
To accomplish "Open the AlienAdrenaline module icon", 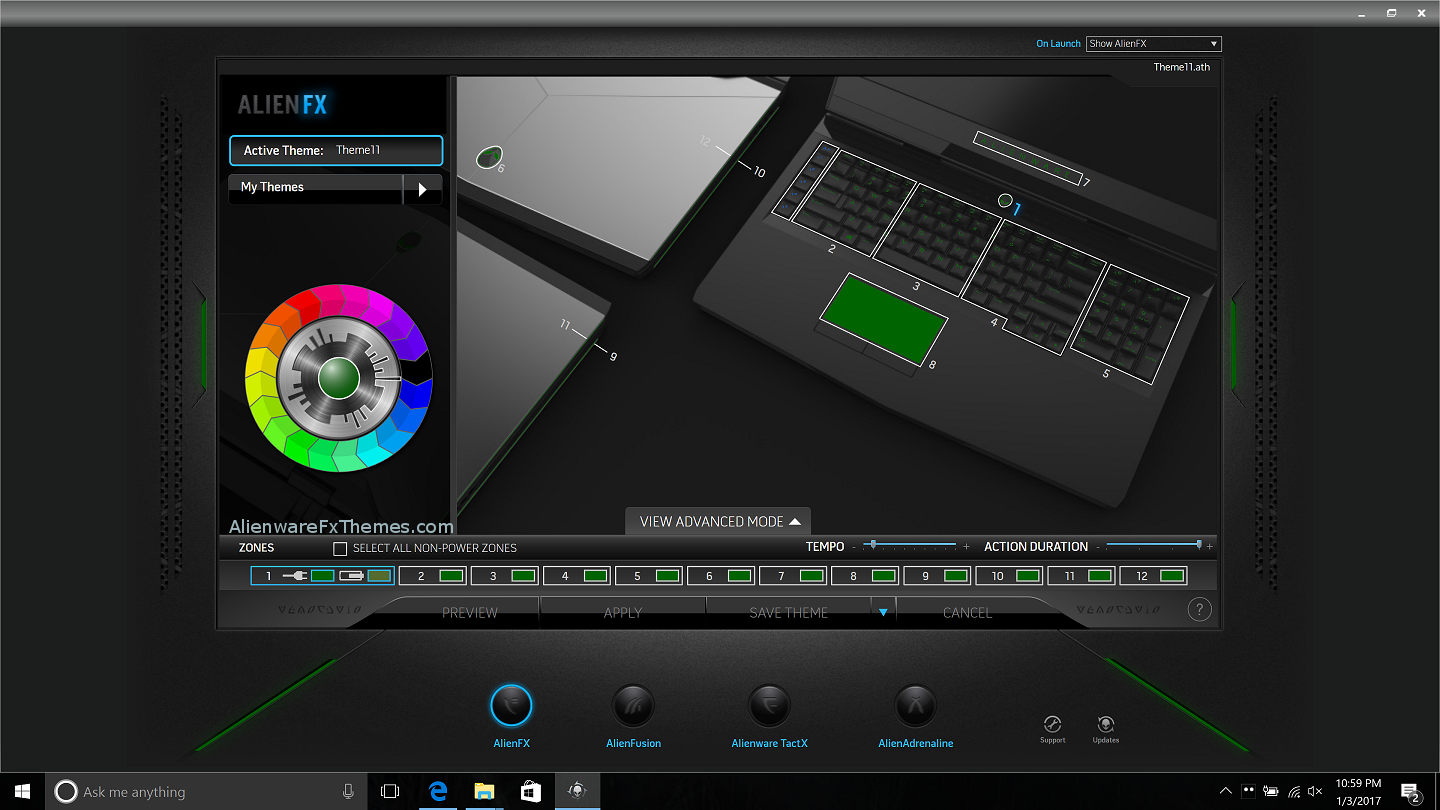I will click(x=915, y=706).
